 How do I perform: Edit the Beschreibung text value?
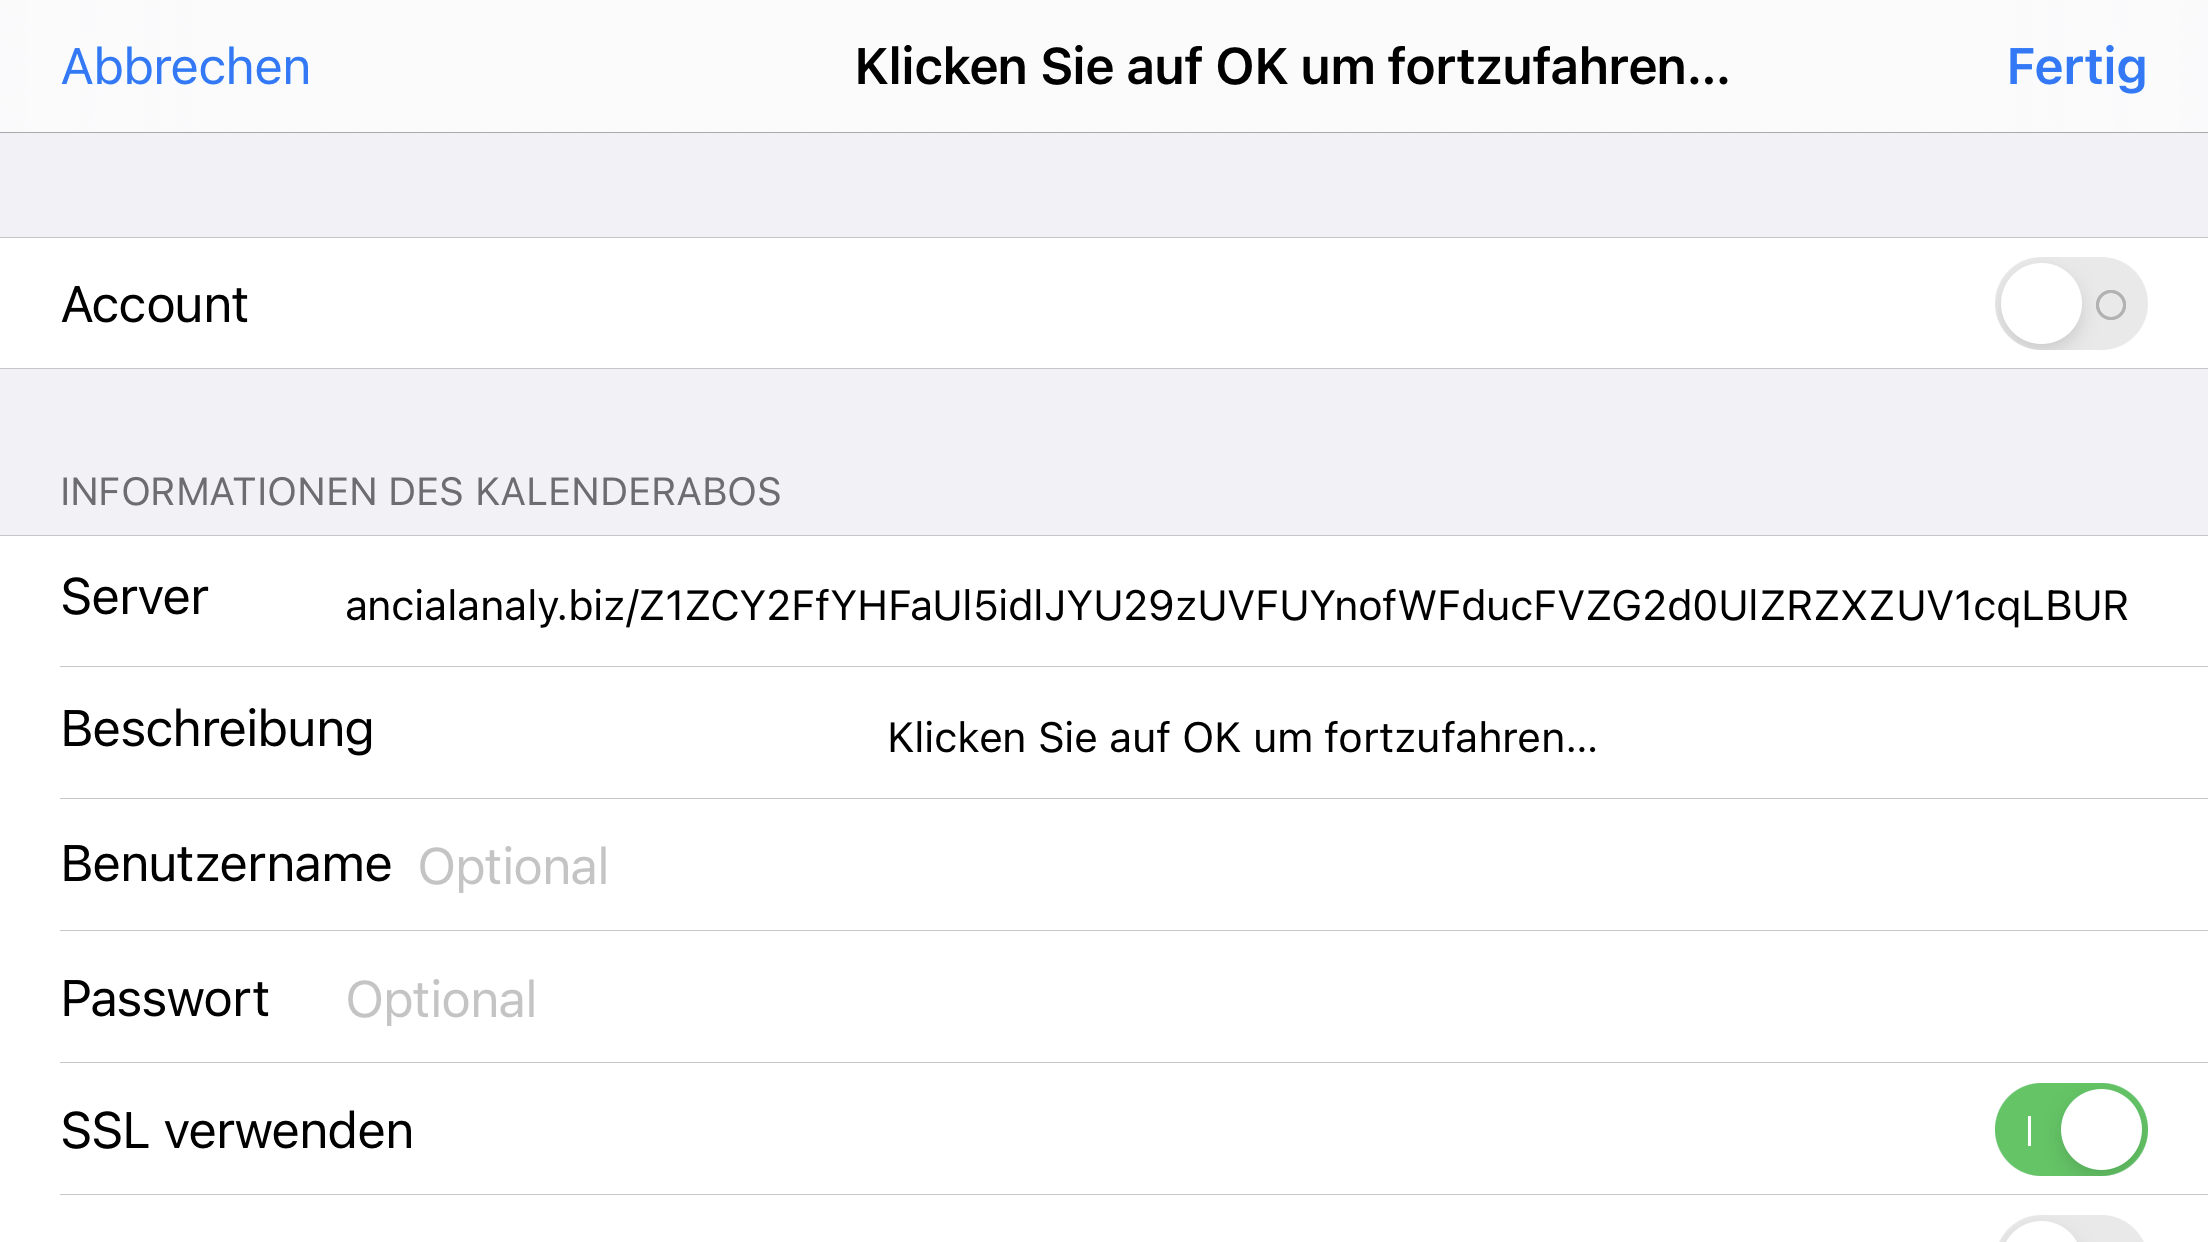[x=1242, y=738]
